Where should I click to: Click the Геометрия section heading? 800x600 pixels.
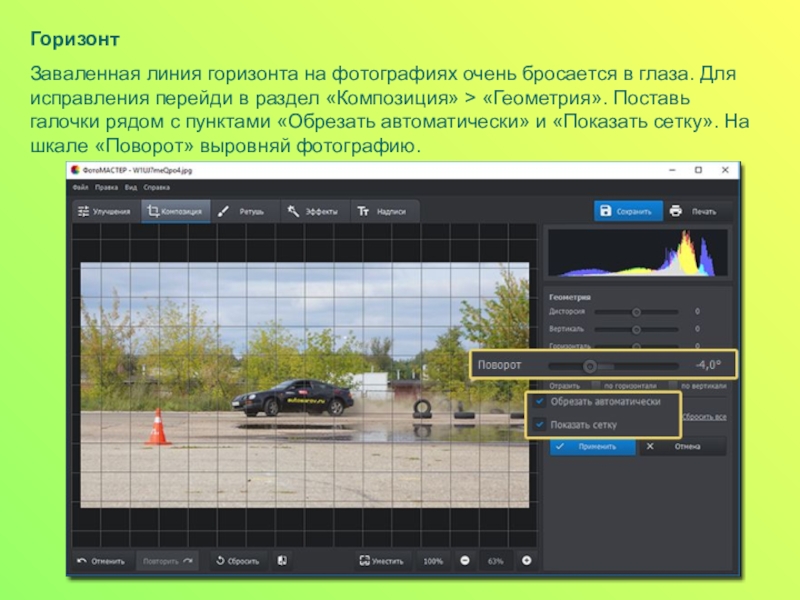tap(570, 297)
